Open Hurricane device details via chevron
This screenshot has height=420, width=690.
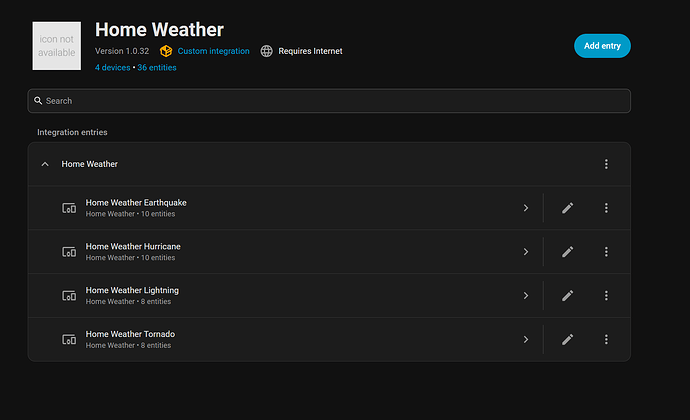(x=526, y=252)
